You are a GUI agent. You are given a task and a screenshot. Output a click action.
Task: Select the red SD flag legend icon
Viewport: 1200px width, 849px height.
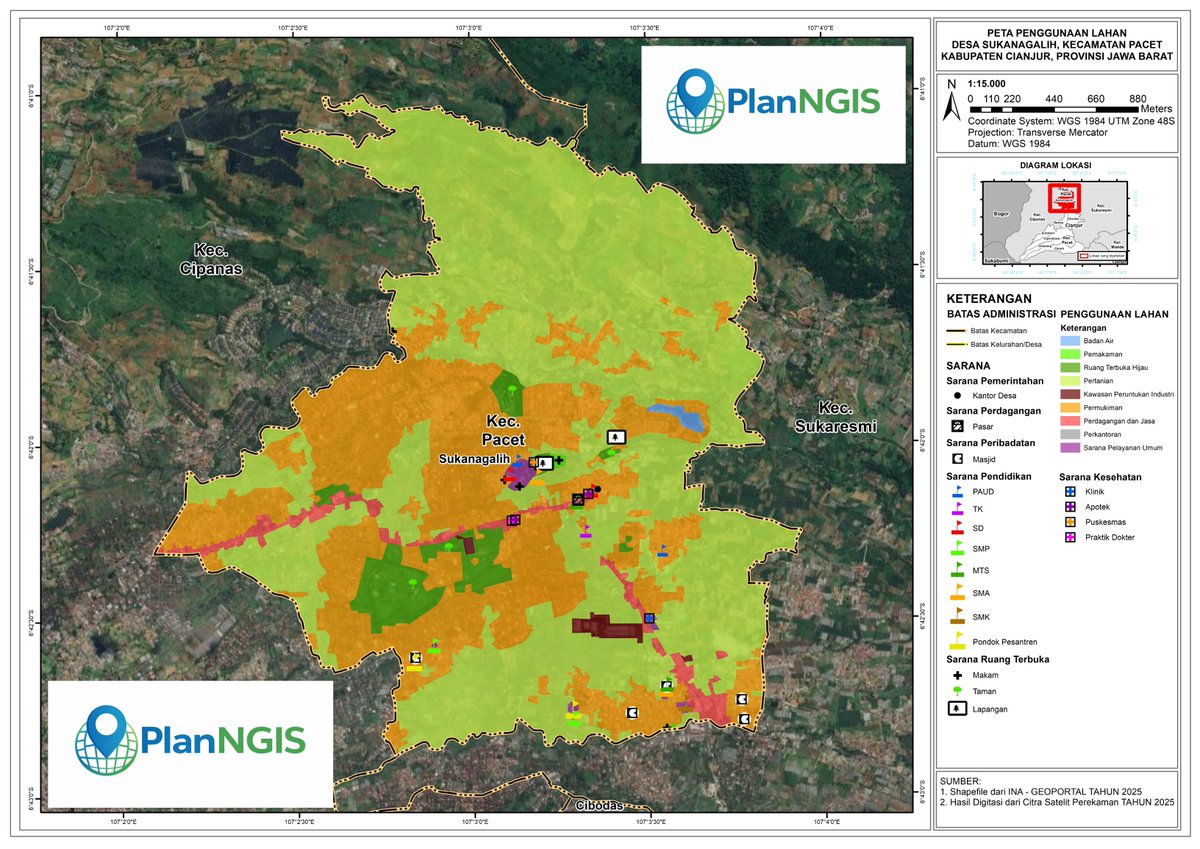(x=955, y=527)
